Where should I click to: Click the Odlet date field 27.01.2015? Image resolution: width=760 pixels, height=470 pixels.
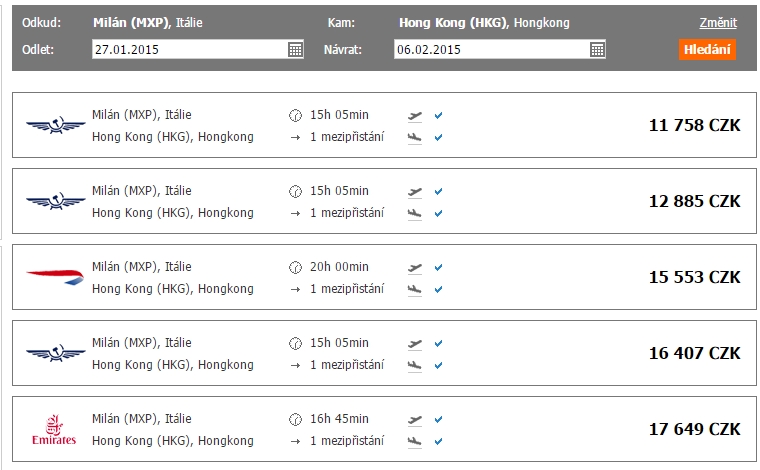click(x=186, y=49)
